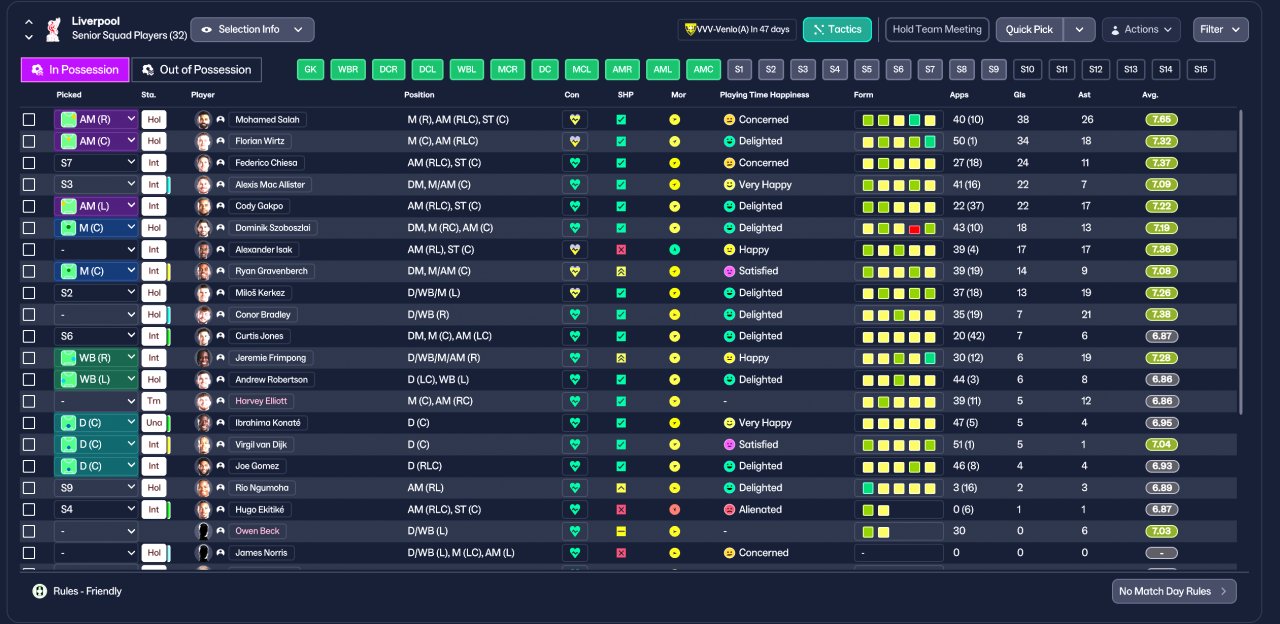1280x624 pixels.
Task: Click Ryan Gravenberch's sharpness arrow icon
Action: 621,271
